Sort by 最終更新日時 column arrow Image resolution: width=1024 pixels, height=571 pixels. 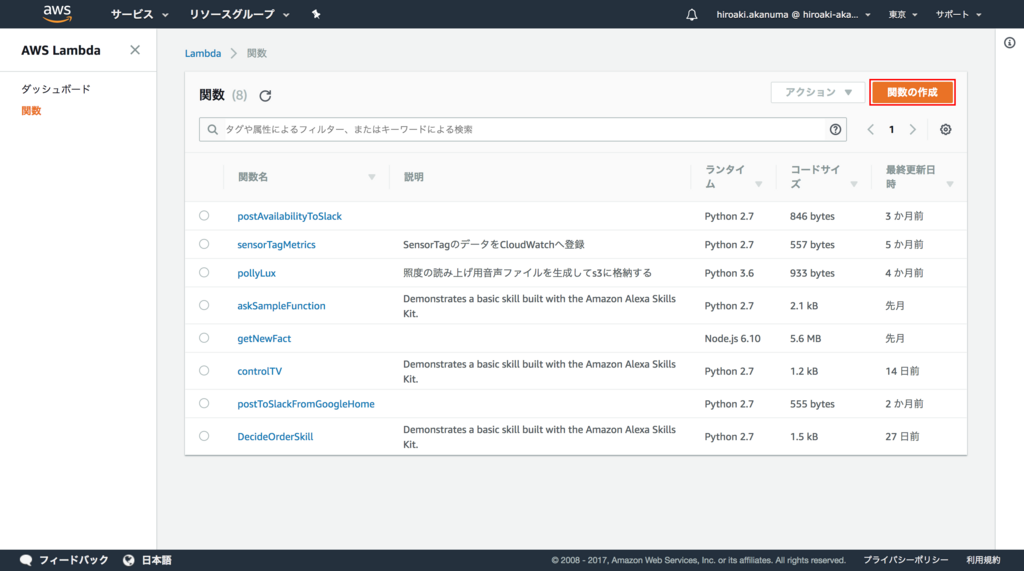click(x=950, y=184)
